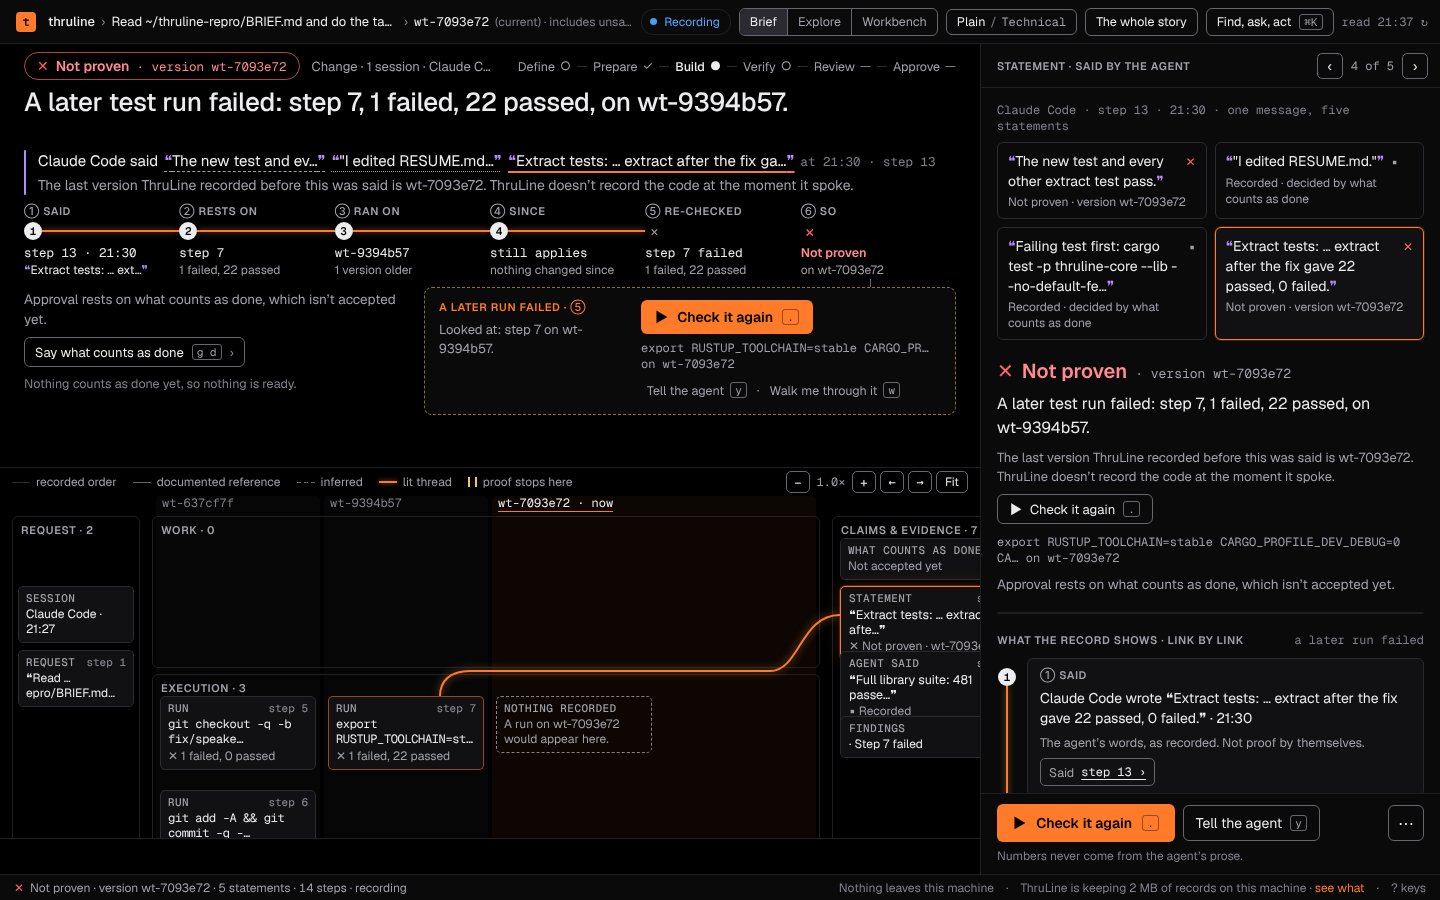Click the orange Check it again at panel bottom
Screen dimensions: 1440x900
click(x=1085, y=823)
